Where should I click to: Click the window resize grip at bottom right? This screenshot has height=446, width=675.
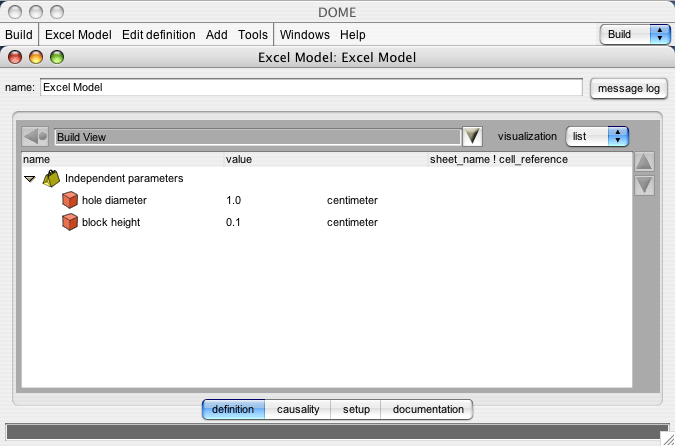click(x=668, y=439)
